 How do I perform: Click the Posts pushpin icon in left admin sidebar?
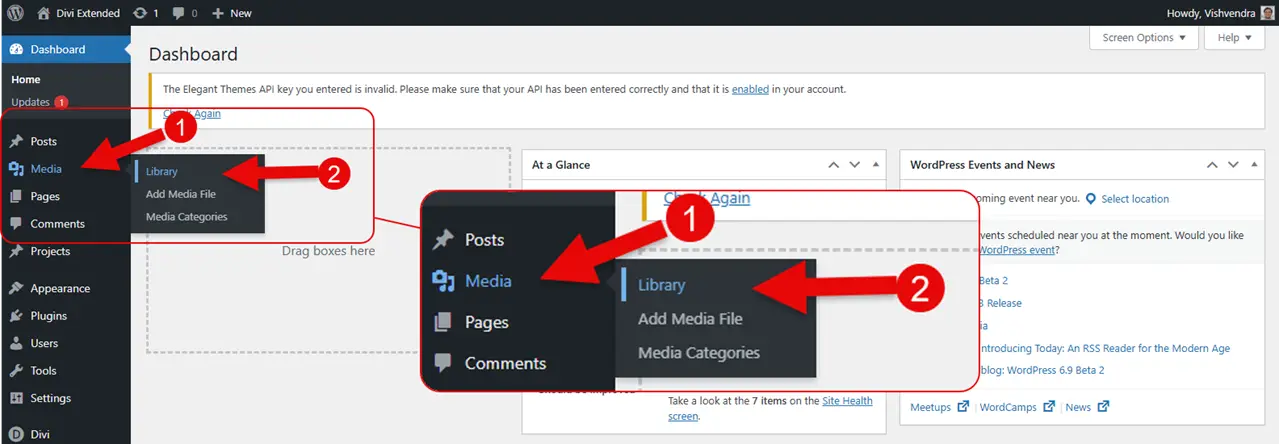tap(16, 142)
